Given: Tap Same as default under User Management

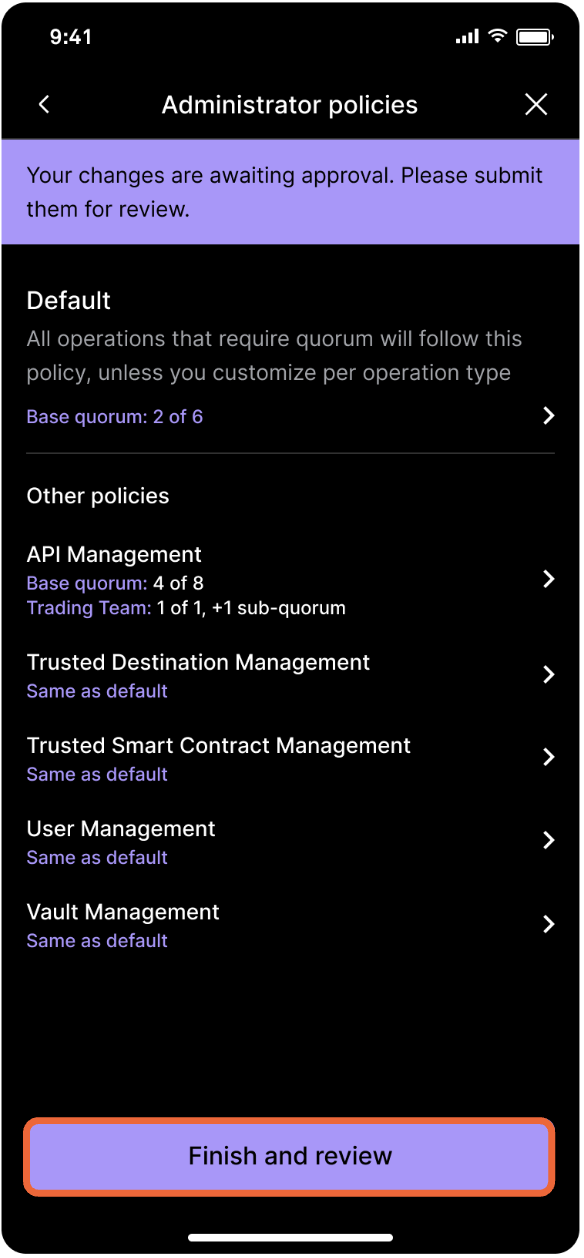Looking at the screenshot, I should 97,858.
